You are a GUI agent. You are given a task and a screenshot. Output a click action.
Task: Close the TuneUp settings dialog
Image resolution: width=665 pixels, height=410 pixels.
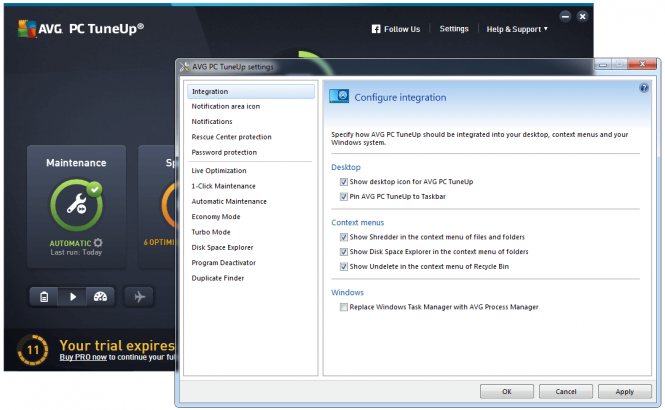pos(642,64)
